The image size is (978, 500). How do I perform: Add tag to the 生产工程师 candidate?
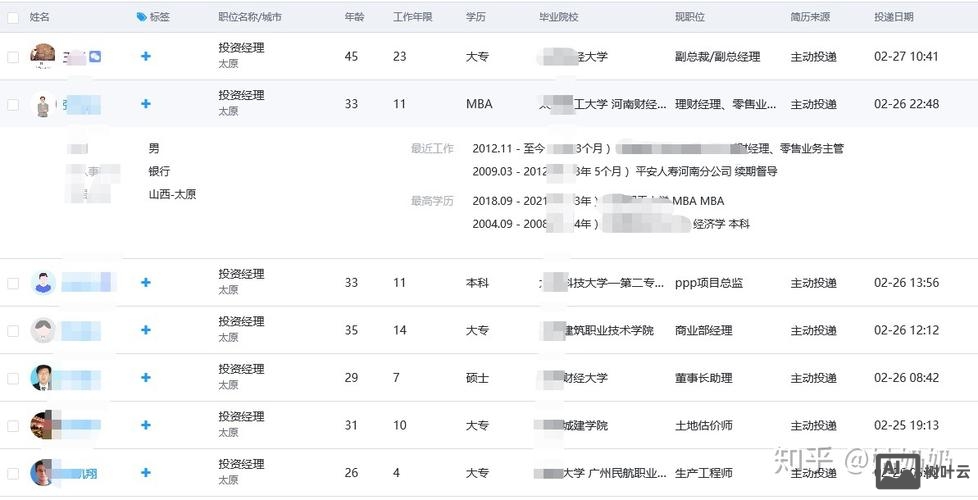coord(145,473)
